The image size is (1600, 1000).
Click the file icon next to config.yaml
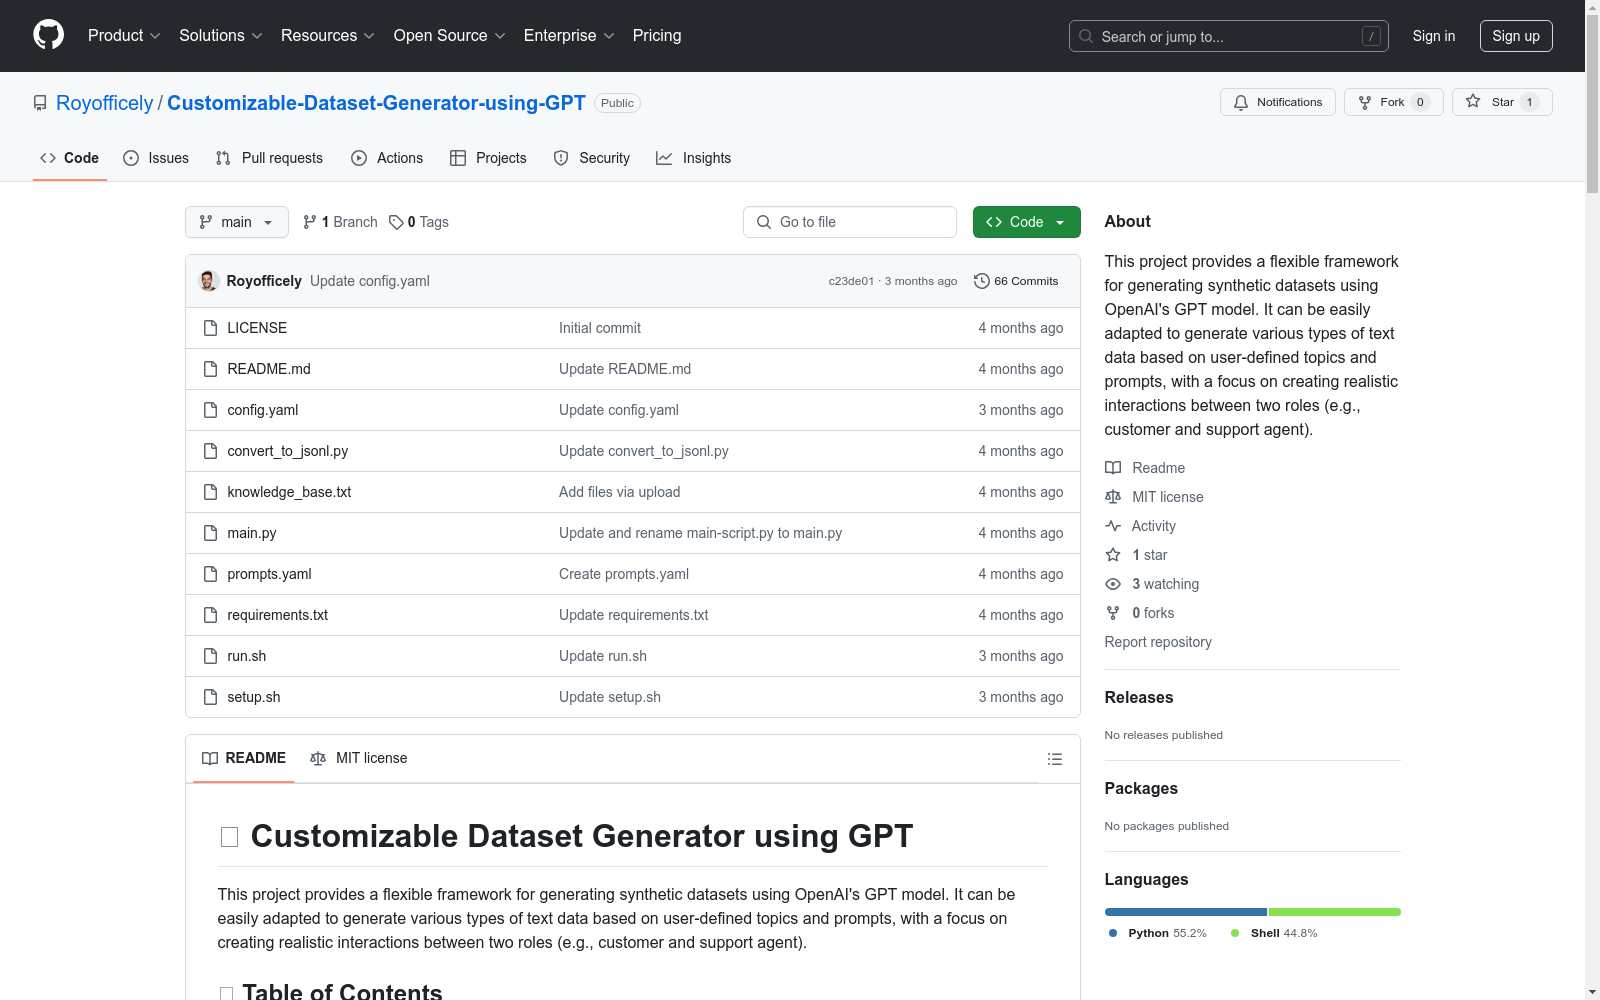210,410
